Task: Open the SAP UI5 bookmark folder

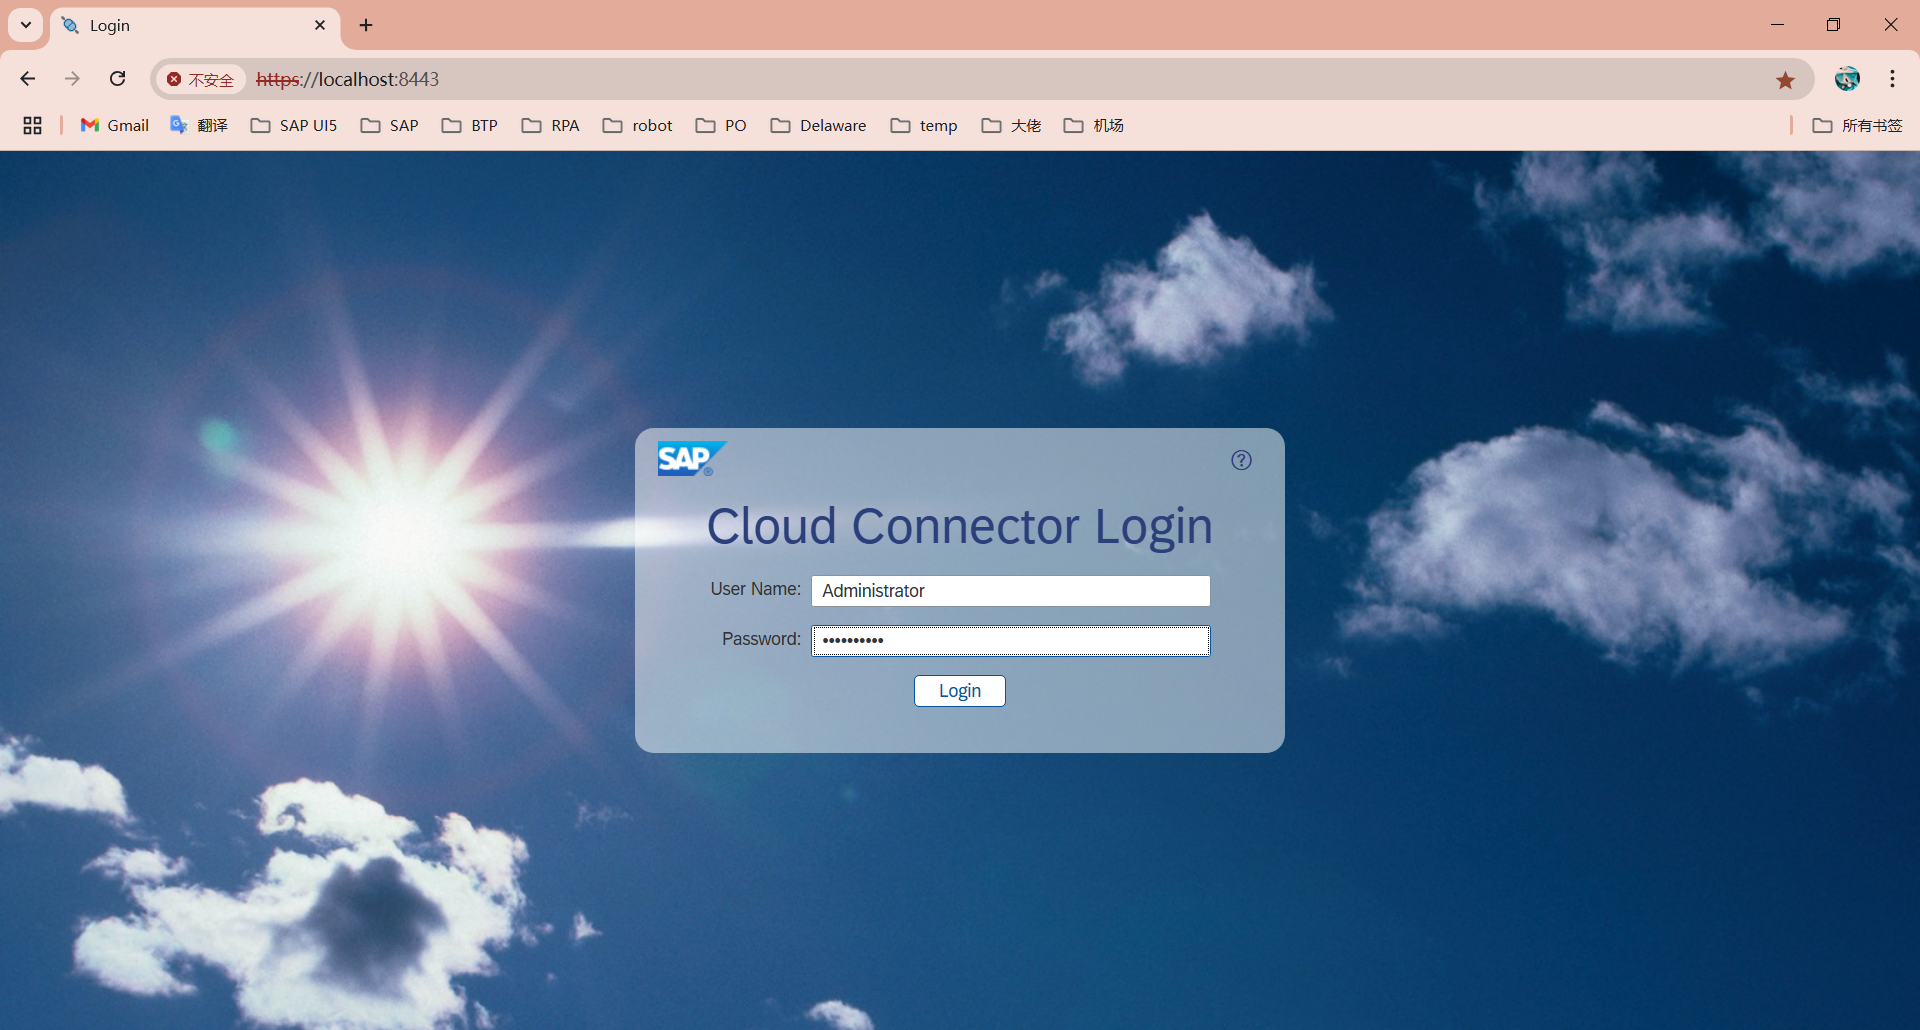Action: [x=294, y=125]
